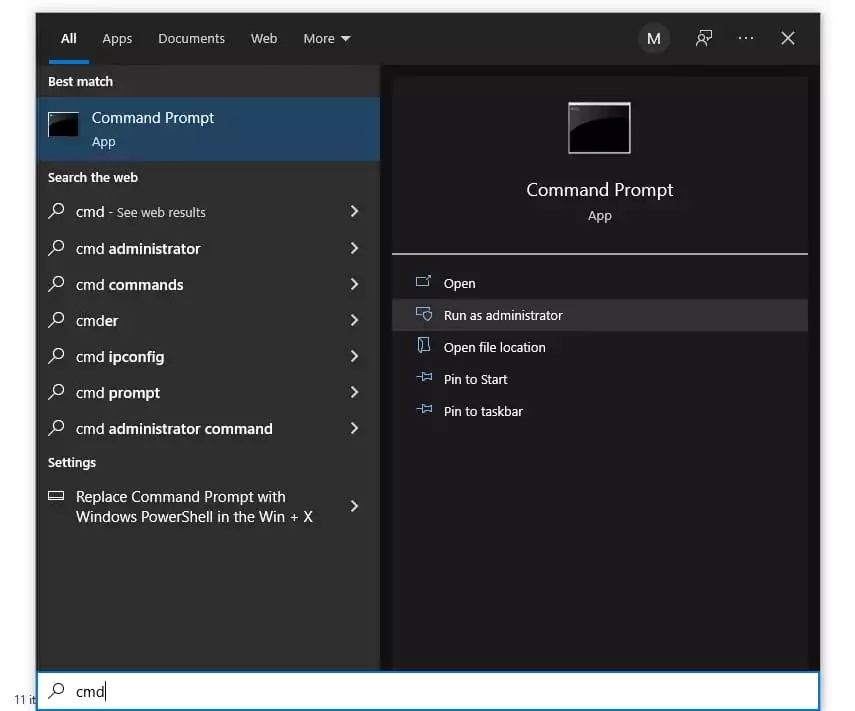
Task: Click the M account avatar
Action: (x=654, y=39)
